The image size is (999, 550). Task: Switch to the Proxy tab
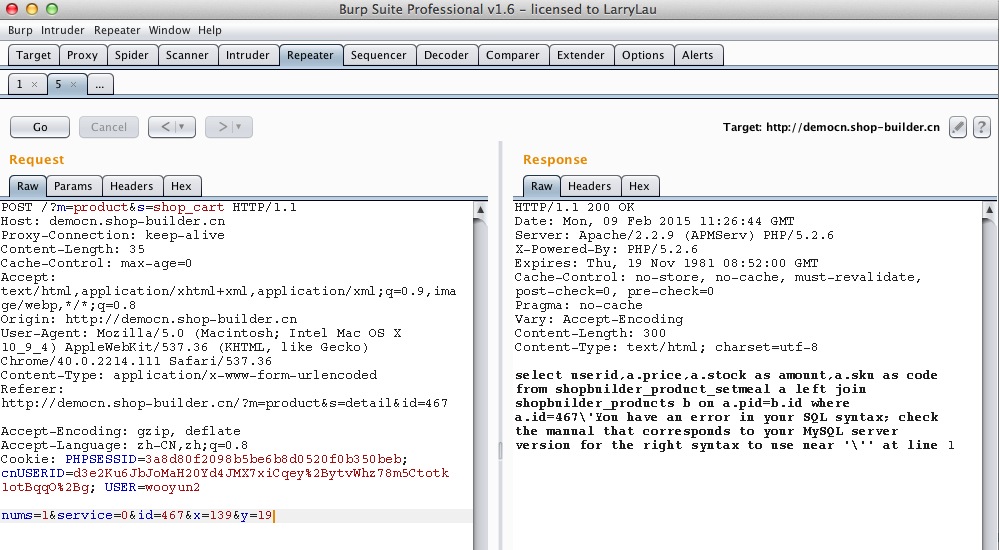(x=83, y=55)
